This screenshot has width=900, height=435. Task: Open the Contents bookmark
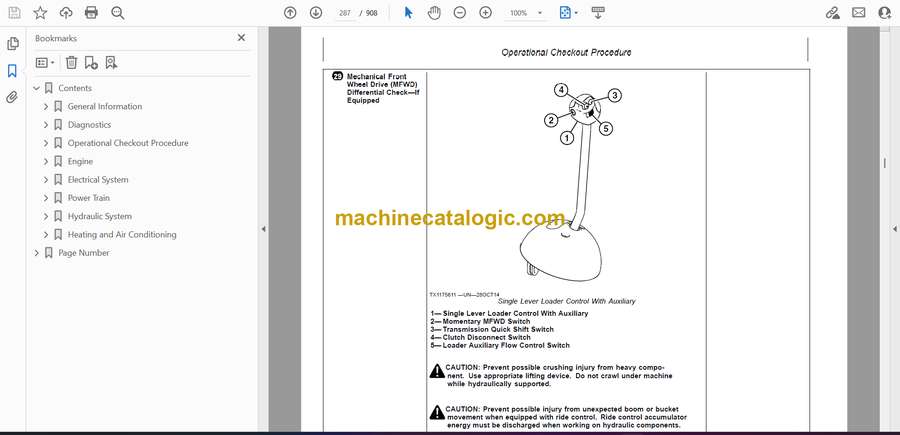click(75, 88)
